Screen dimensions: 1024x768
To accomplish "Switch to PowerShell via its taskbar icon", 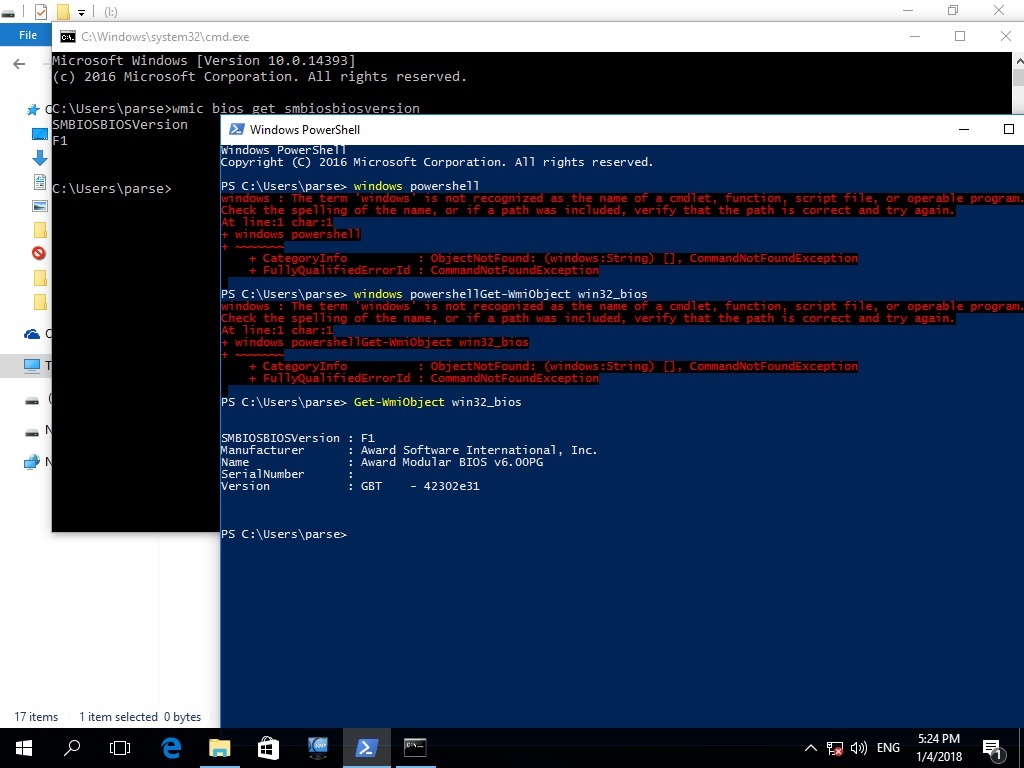I will [366, 748].
